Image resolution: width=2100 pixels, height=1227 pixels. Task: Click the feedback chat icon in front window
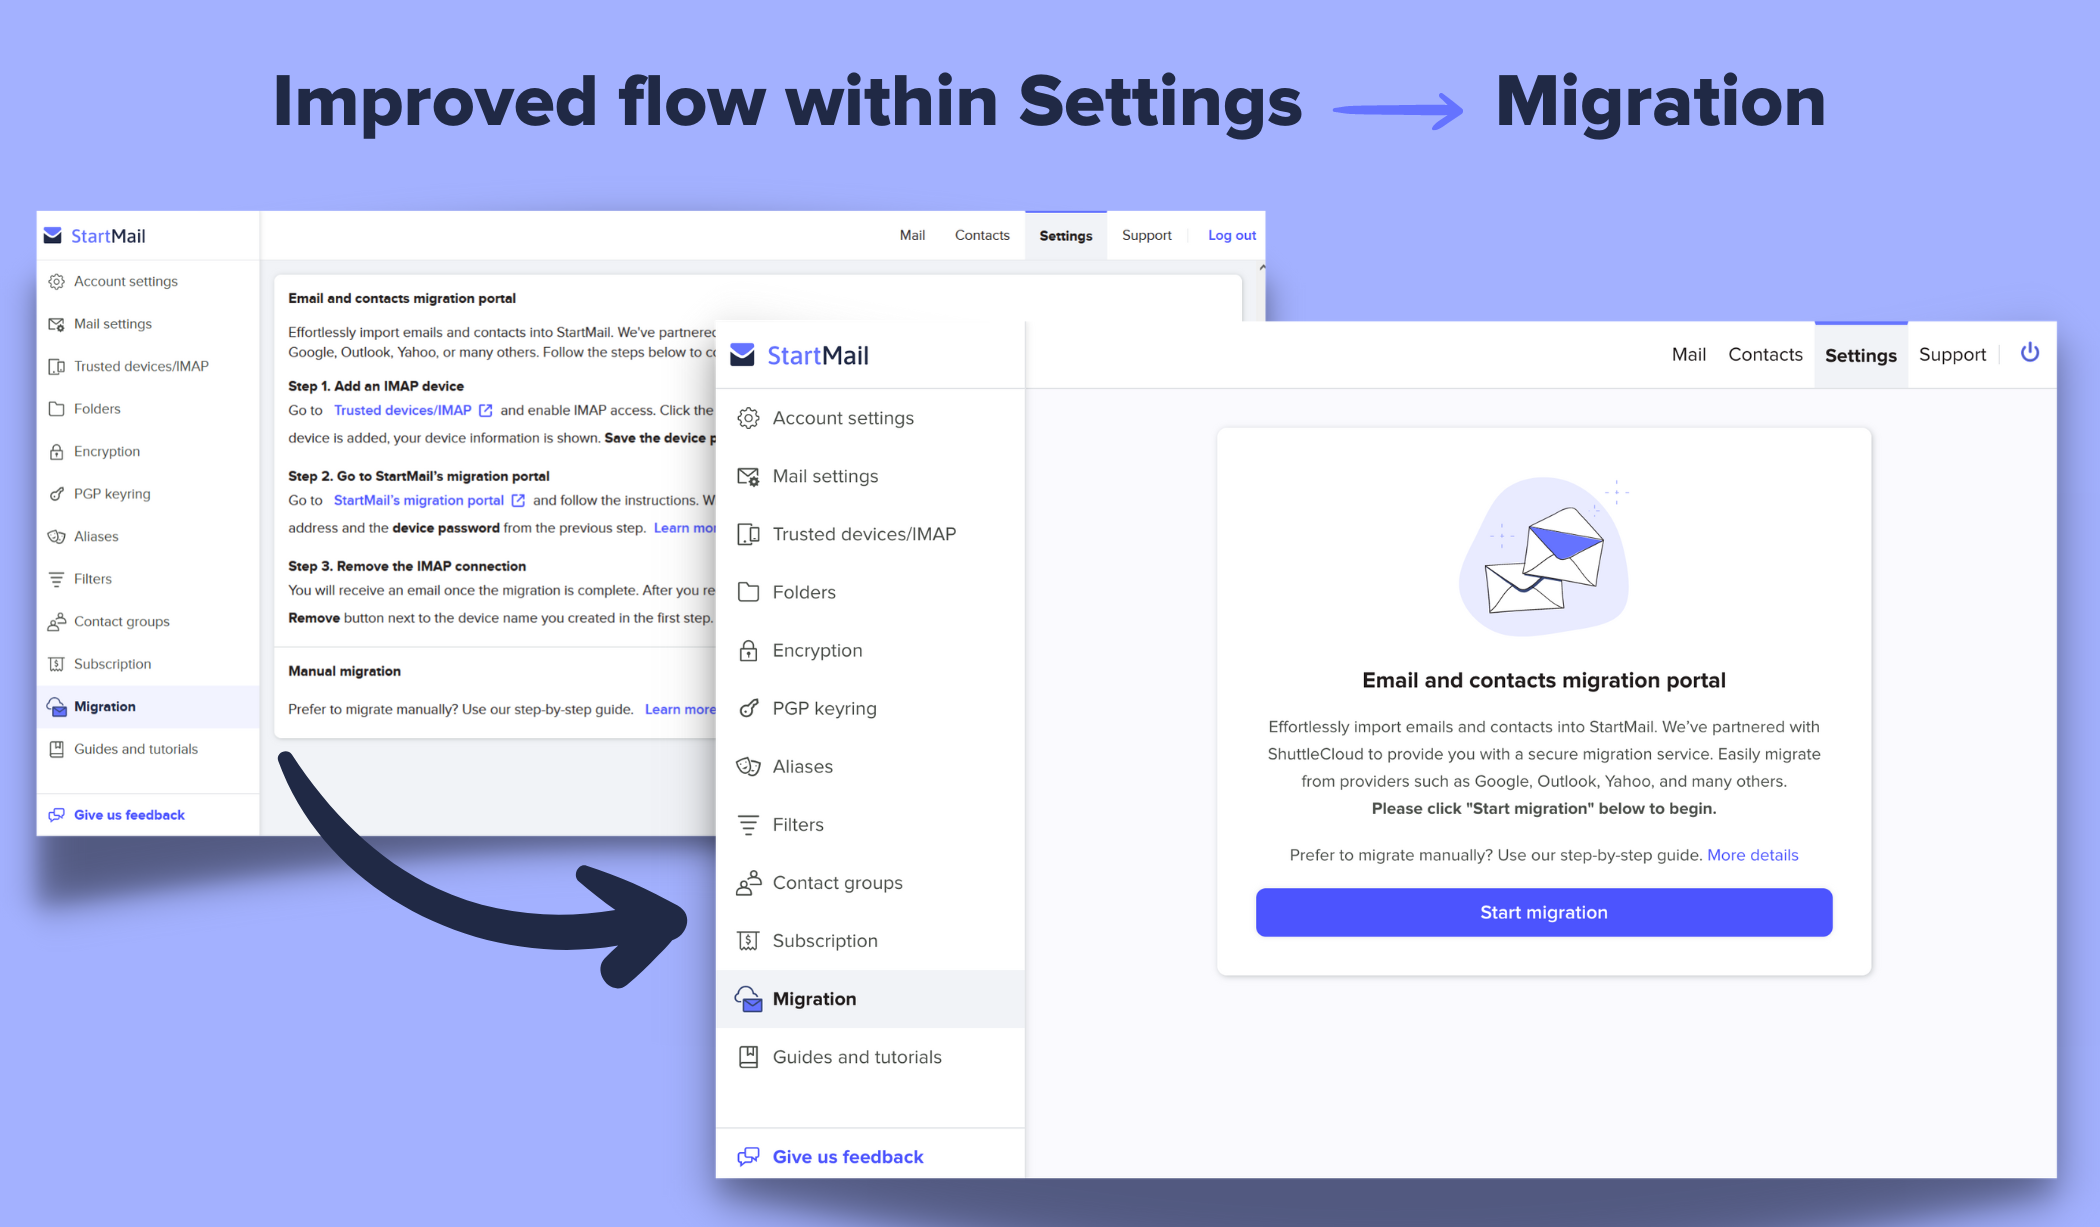coord(748,1156)
